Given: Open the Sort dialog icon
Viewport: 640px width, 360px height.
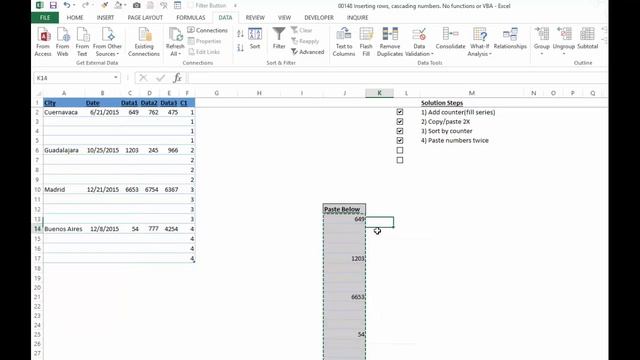Looking at the screenshot, I should click(x=255, y=39).
